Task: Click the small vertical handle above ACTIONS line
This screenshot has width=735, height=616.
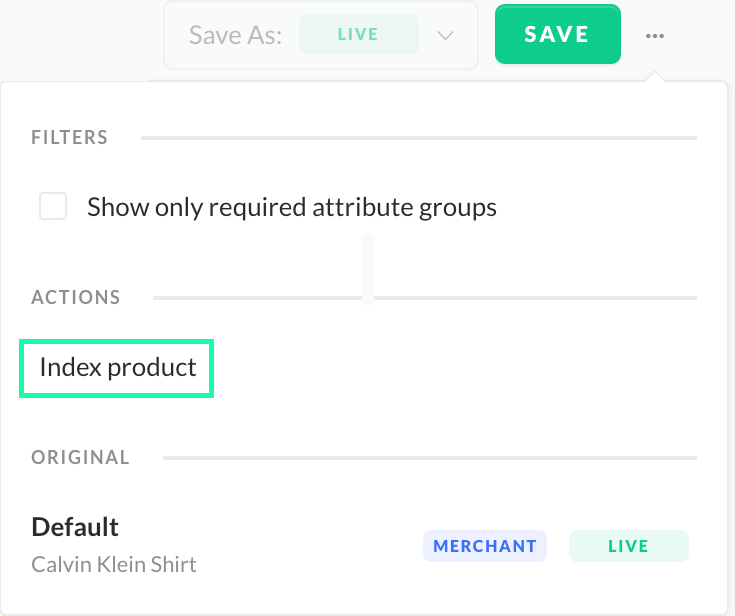Action: pyautogui.click(x=368, y=266)
